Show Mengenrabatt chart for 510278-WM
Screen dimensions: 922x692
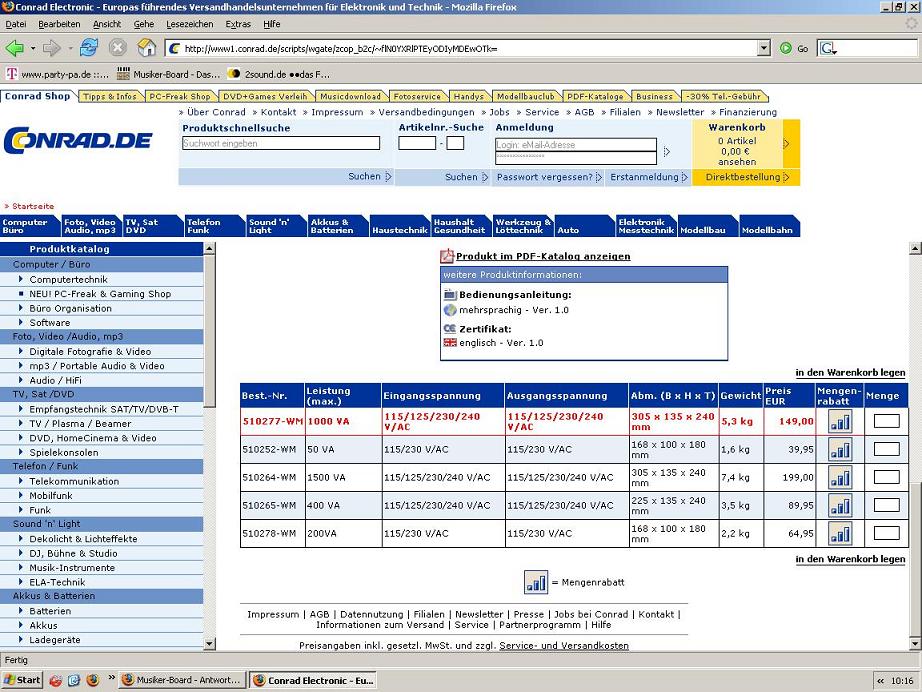pos(840,533)
